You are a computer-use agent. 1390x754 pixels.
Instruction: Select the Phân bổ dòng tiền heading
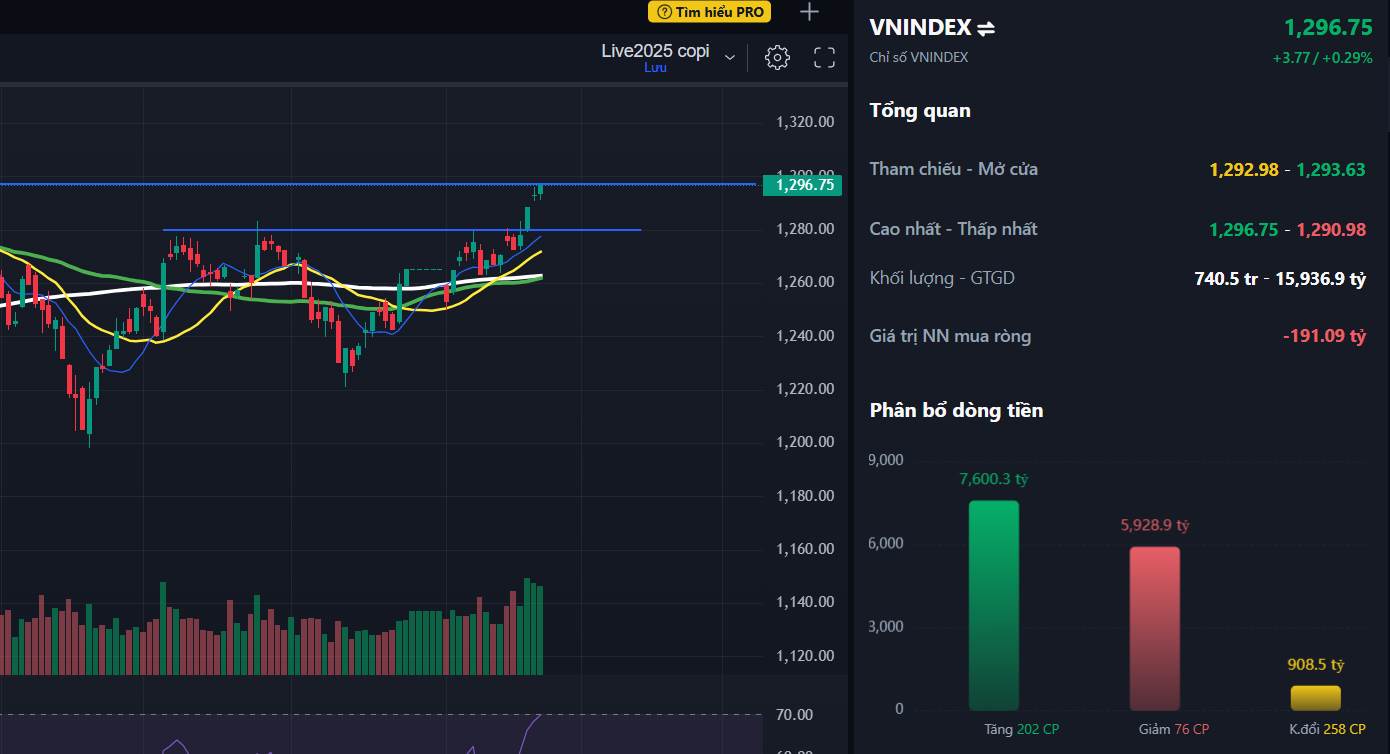(x=956, y=411)
